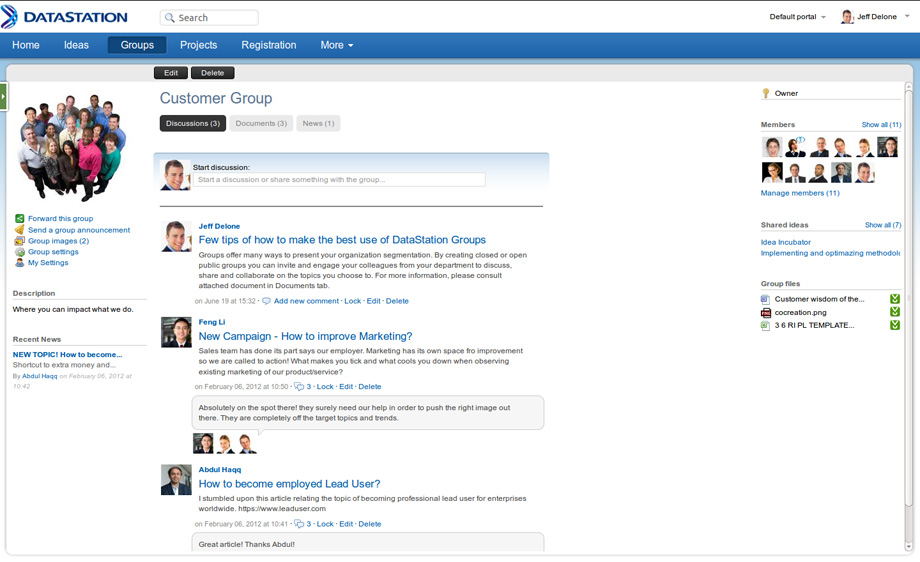Click in the Search field
The width and height of the screenshot is (920, 562).
pos(209,18)
